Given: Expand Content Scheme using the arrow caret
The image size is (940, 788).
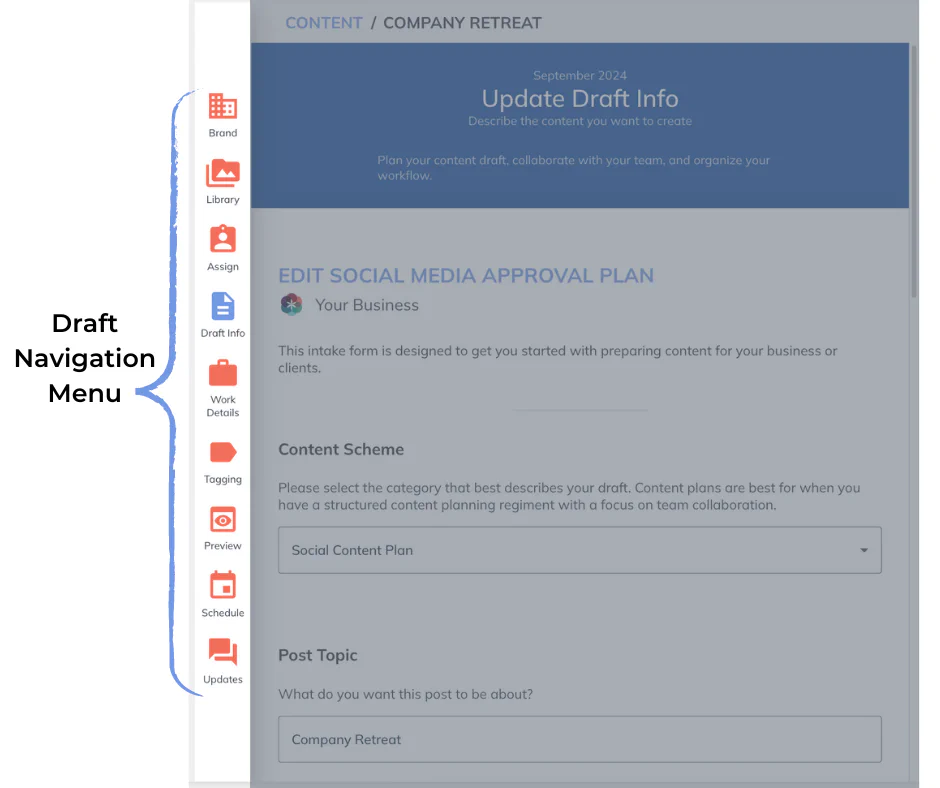Looking at the screenshot, I should 864,550.
